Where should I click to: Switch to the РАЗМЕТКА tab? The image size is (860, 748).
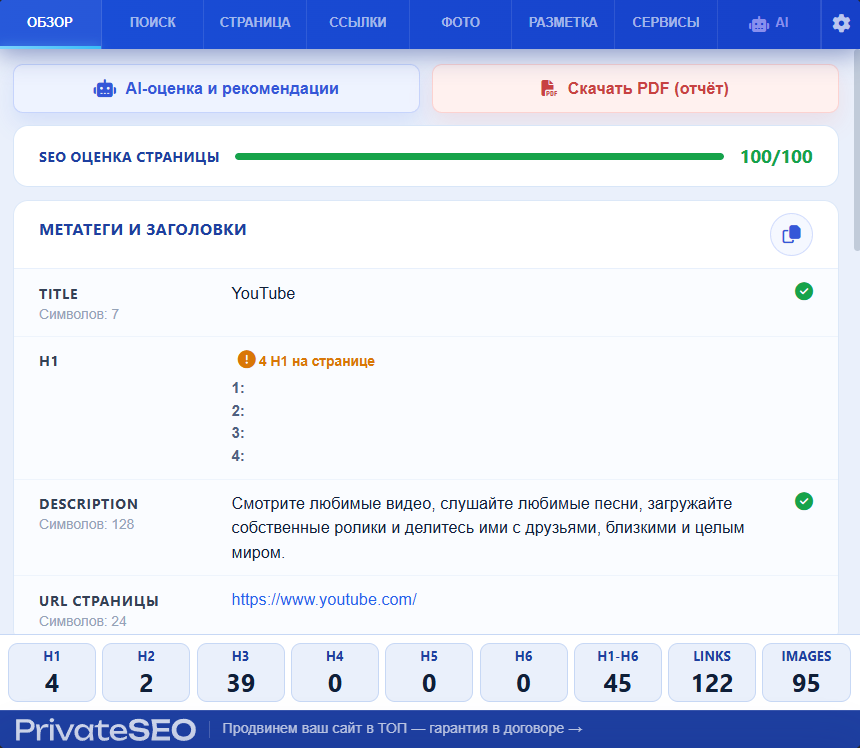[x=563, y=24]
